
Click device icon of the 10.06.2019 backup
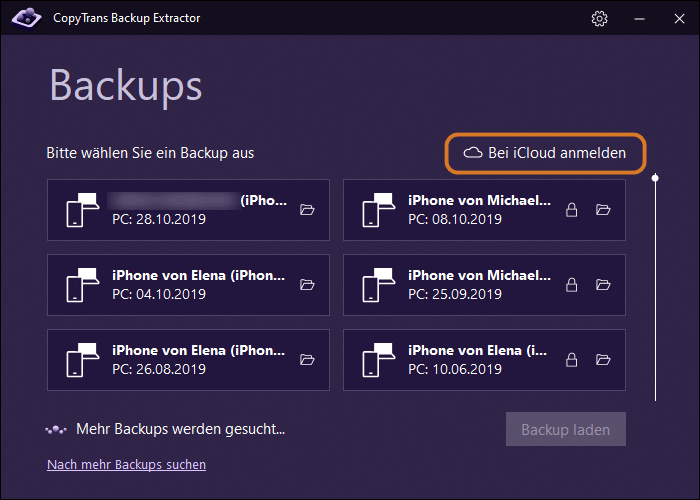(x=379, y=360)
